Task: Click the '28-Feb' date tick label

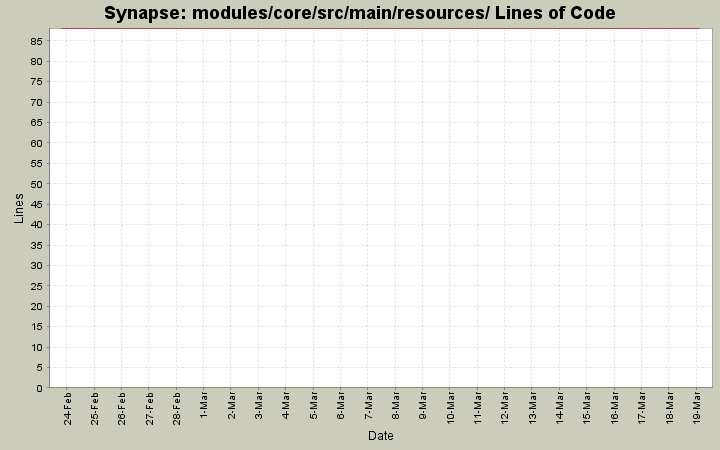Action: (177, 408)
